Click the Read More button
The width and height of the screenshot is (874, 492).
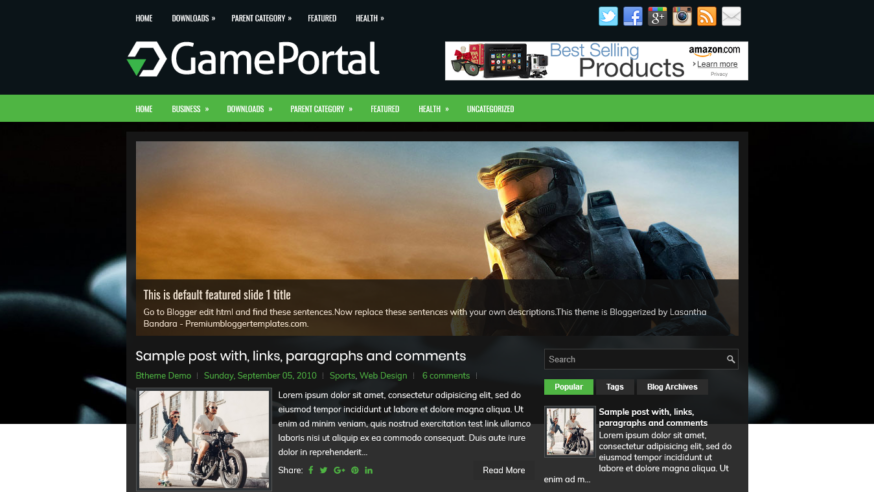pos(504,470)
